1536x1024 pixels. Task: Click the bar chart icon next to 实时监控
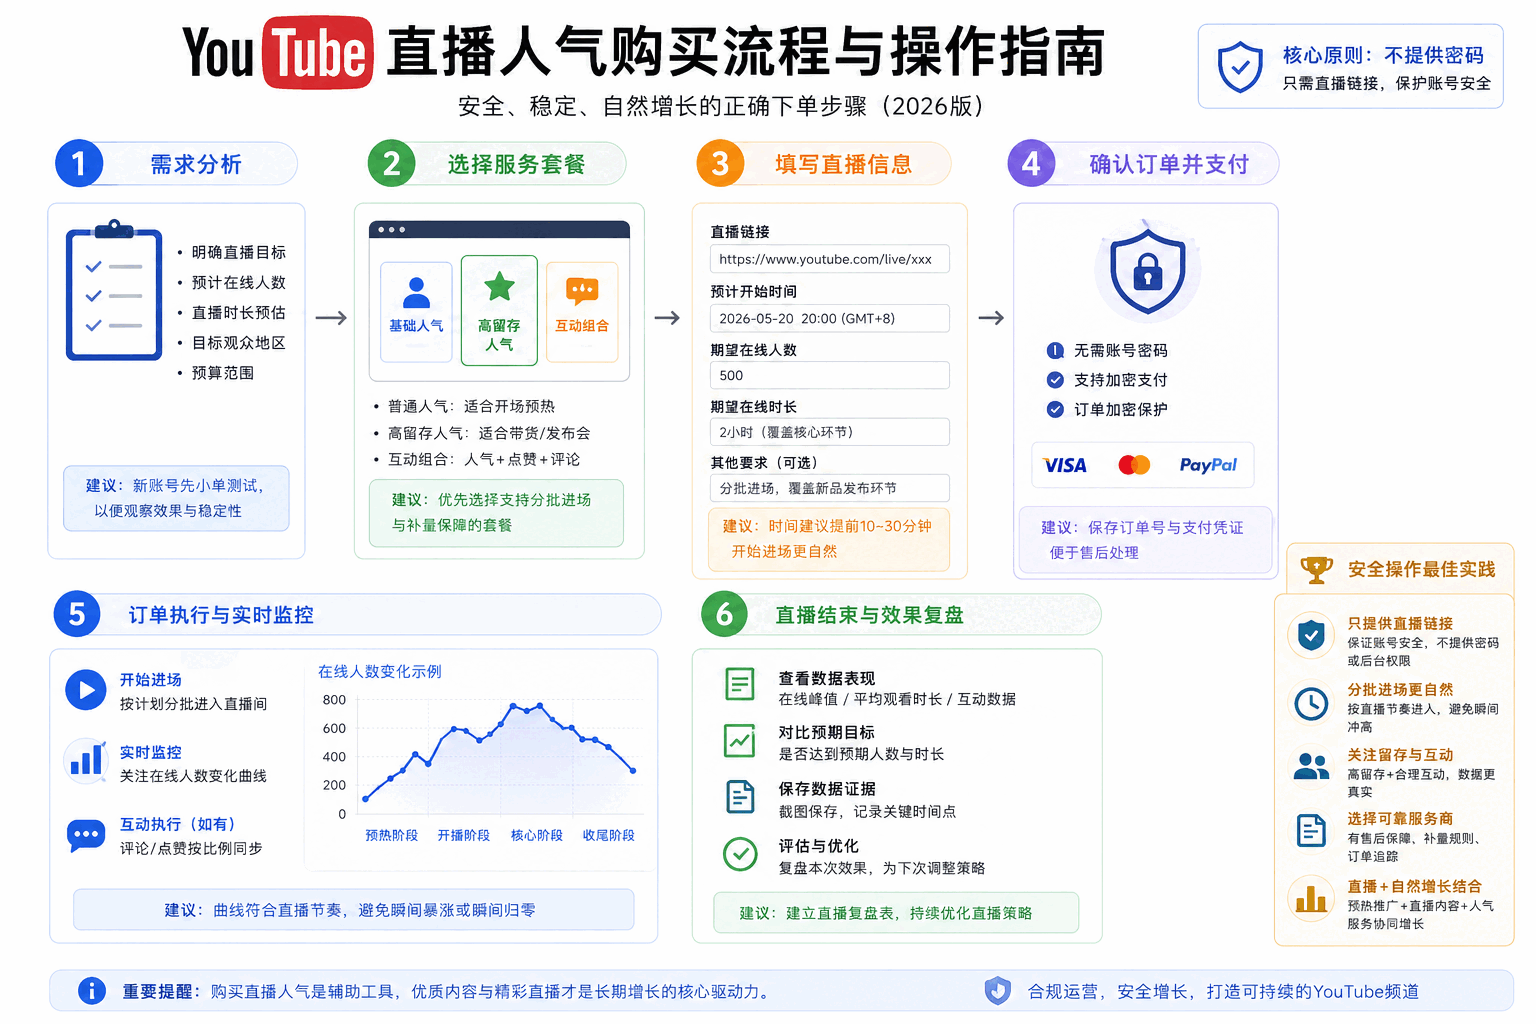click(86, 759)
